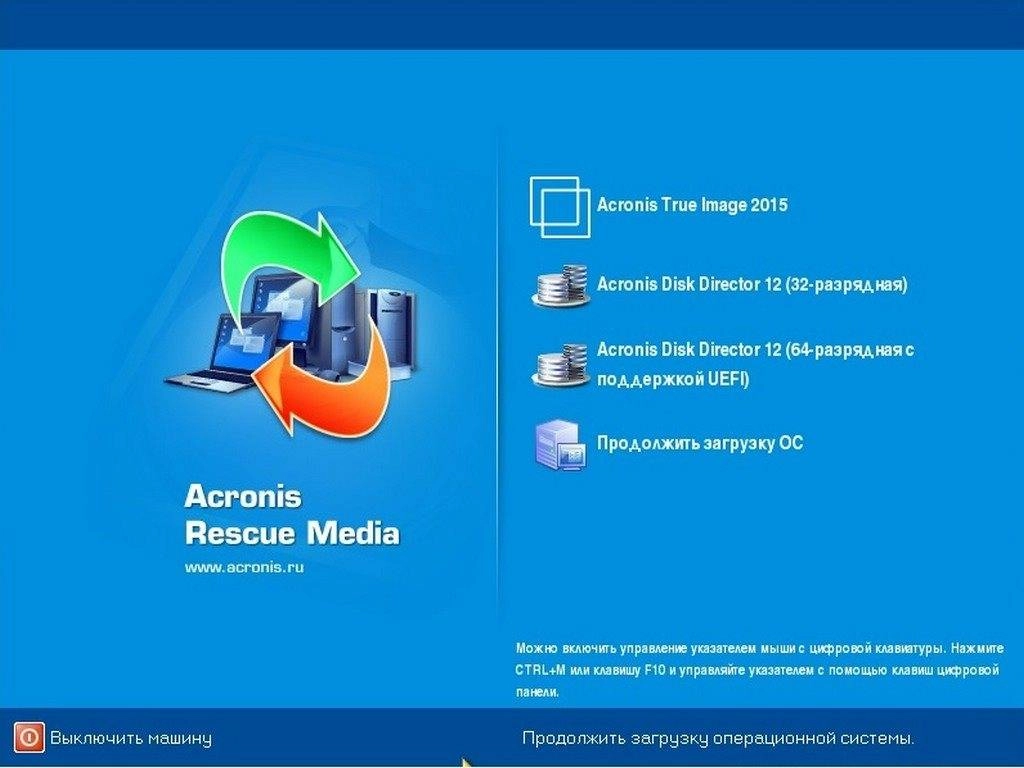Screen dimensions: 1024x768
Task: Click the CTRL+M mouse control hint text
Action: pos(759,670)
